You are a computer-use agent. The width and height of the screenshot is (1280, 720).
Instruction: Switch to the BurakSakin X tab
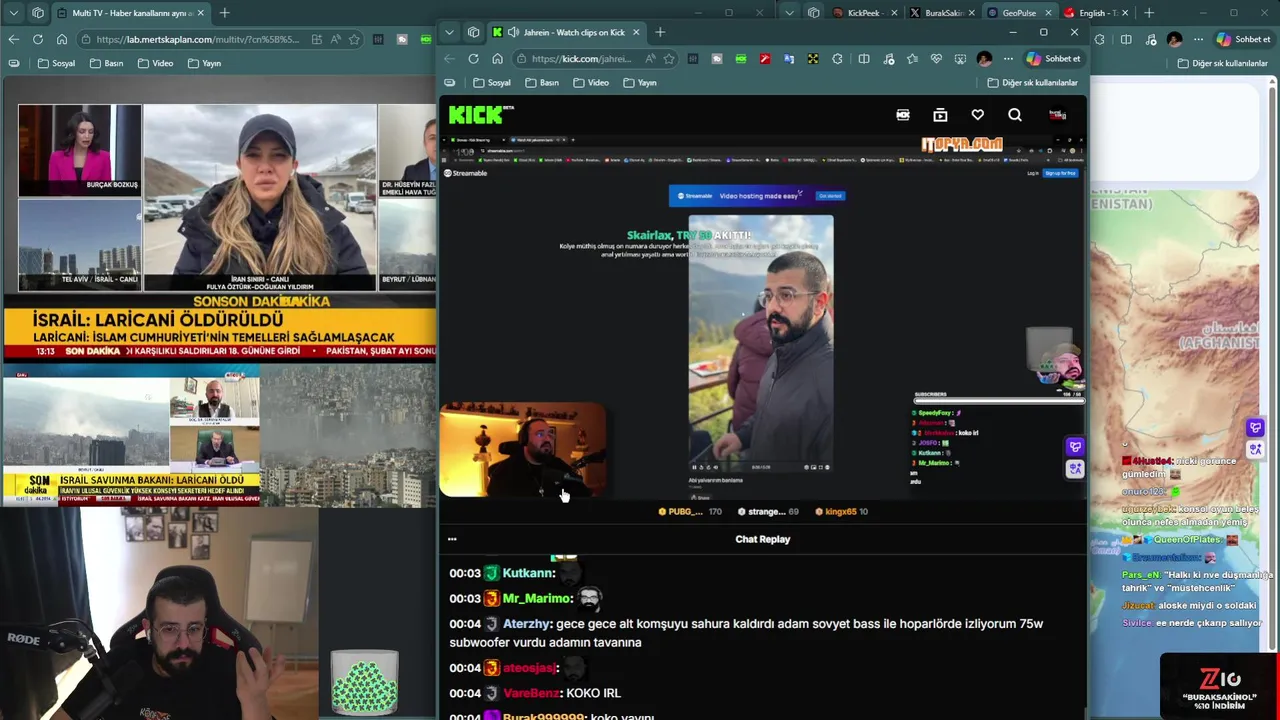942,13
